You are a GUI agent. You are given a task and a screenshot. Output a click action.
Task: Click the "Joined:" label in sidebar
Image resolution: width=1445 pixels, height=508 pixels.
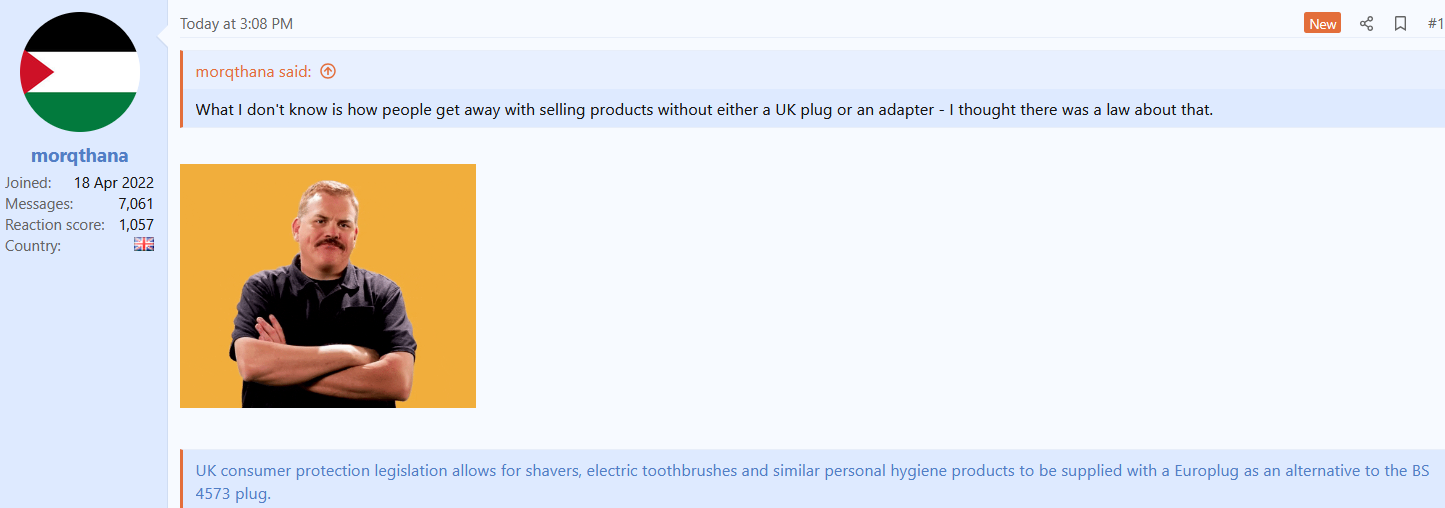point(28,183)
